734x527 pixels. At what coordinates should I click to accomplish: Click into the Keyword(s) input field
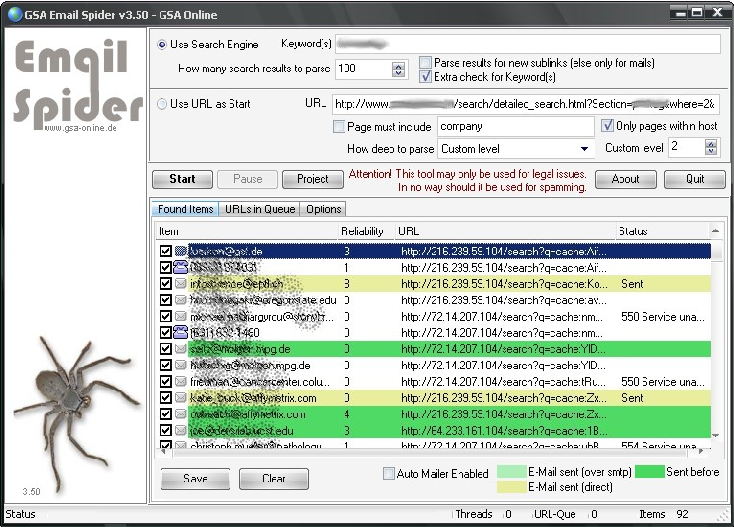528,44
